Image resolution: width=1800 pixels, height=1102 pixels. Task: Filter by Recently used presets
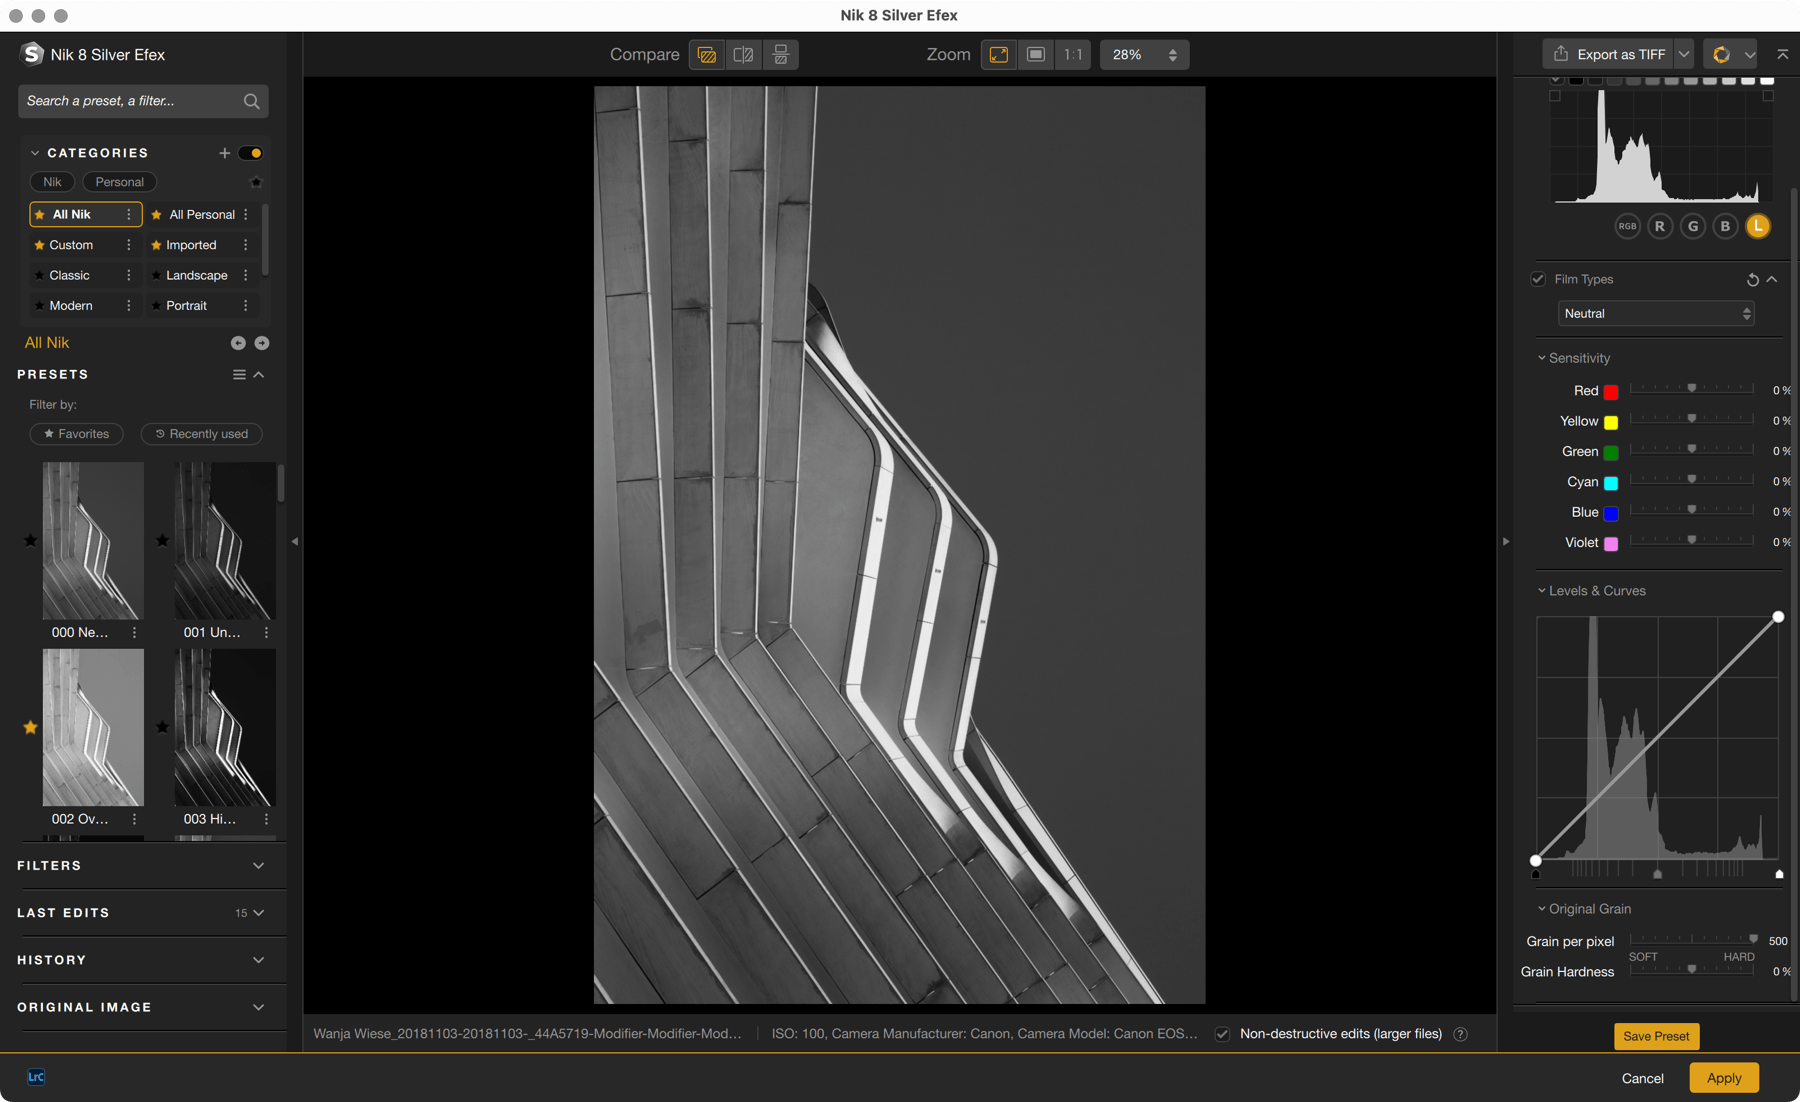(202, 434)
